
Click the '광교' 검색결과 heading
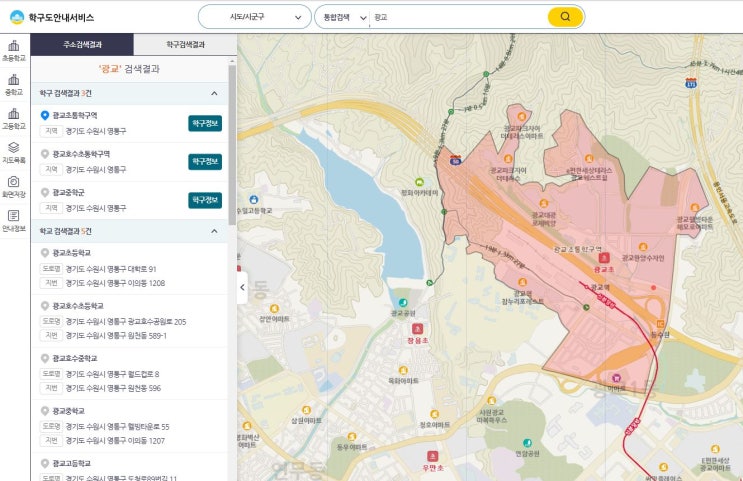[x=129, y=69]
